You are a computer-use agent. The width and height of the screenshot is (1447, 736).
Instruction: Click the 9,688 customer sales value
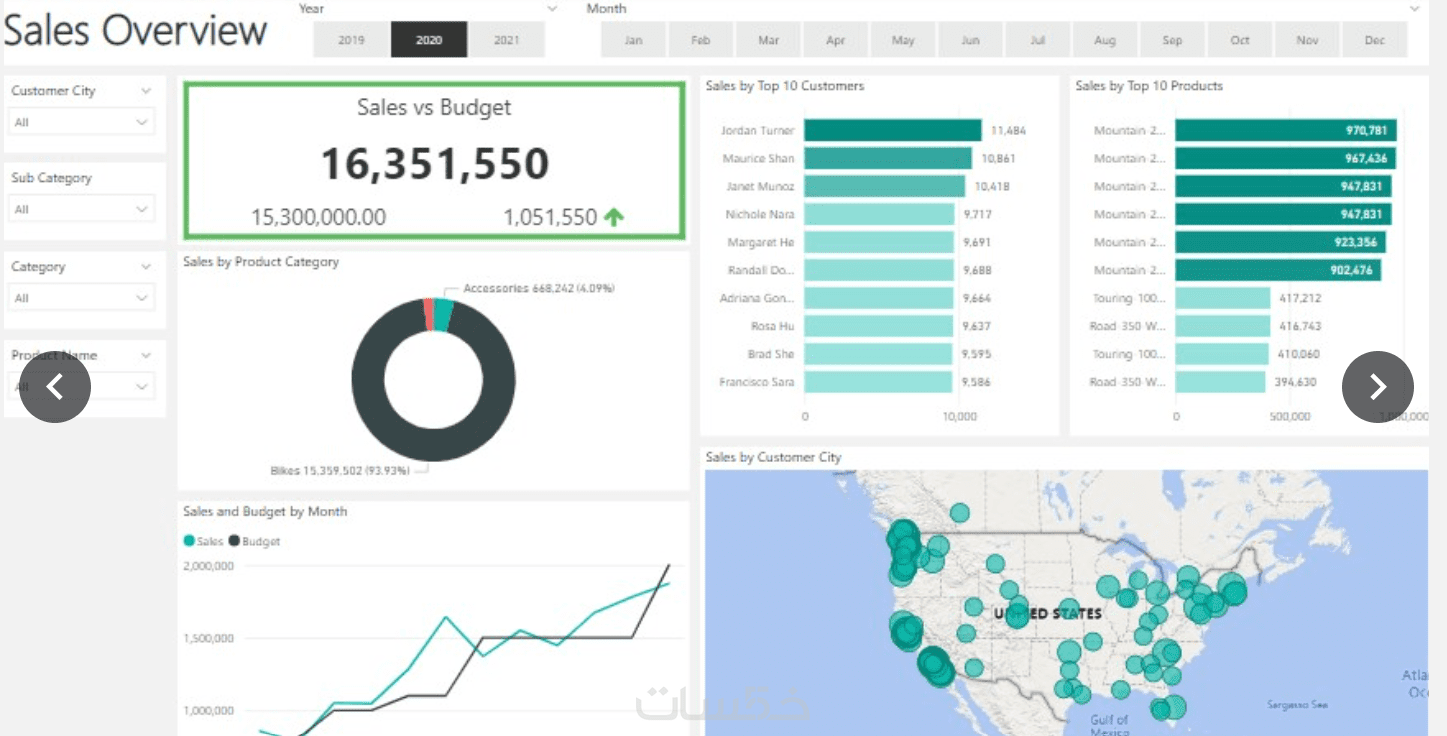(x=977, y=270)
